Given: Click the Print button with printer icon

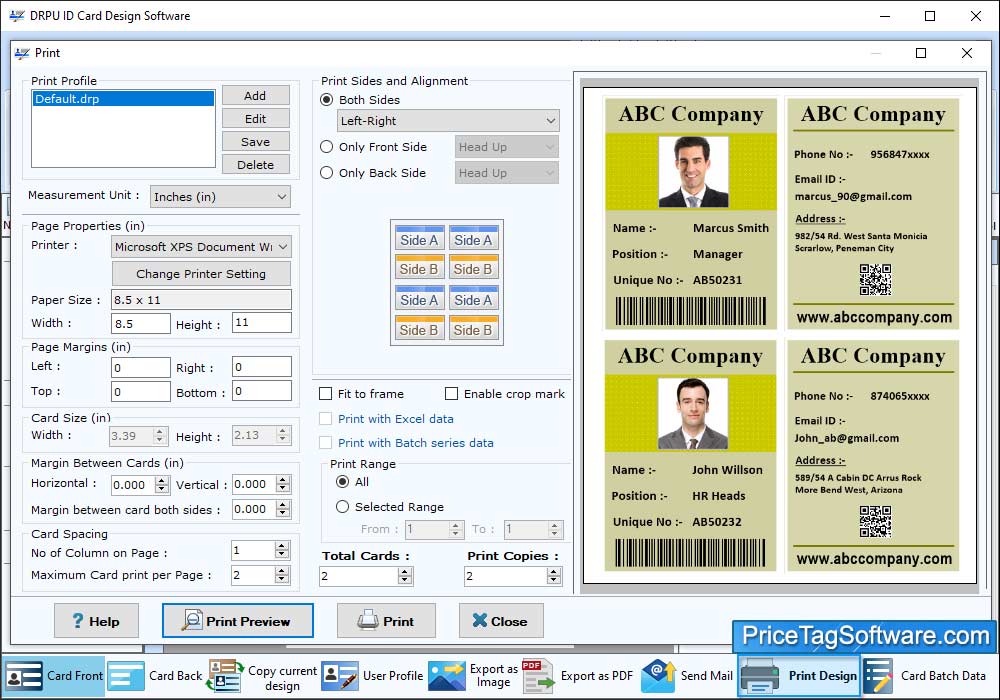Looking at the screenshot, I should click(x=386, y=620).
